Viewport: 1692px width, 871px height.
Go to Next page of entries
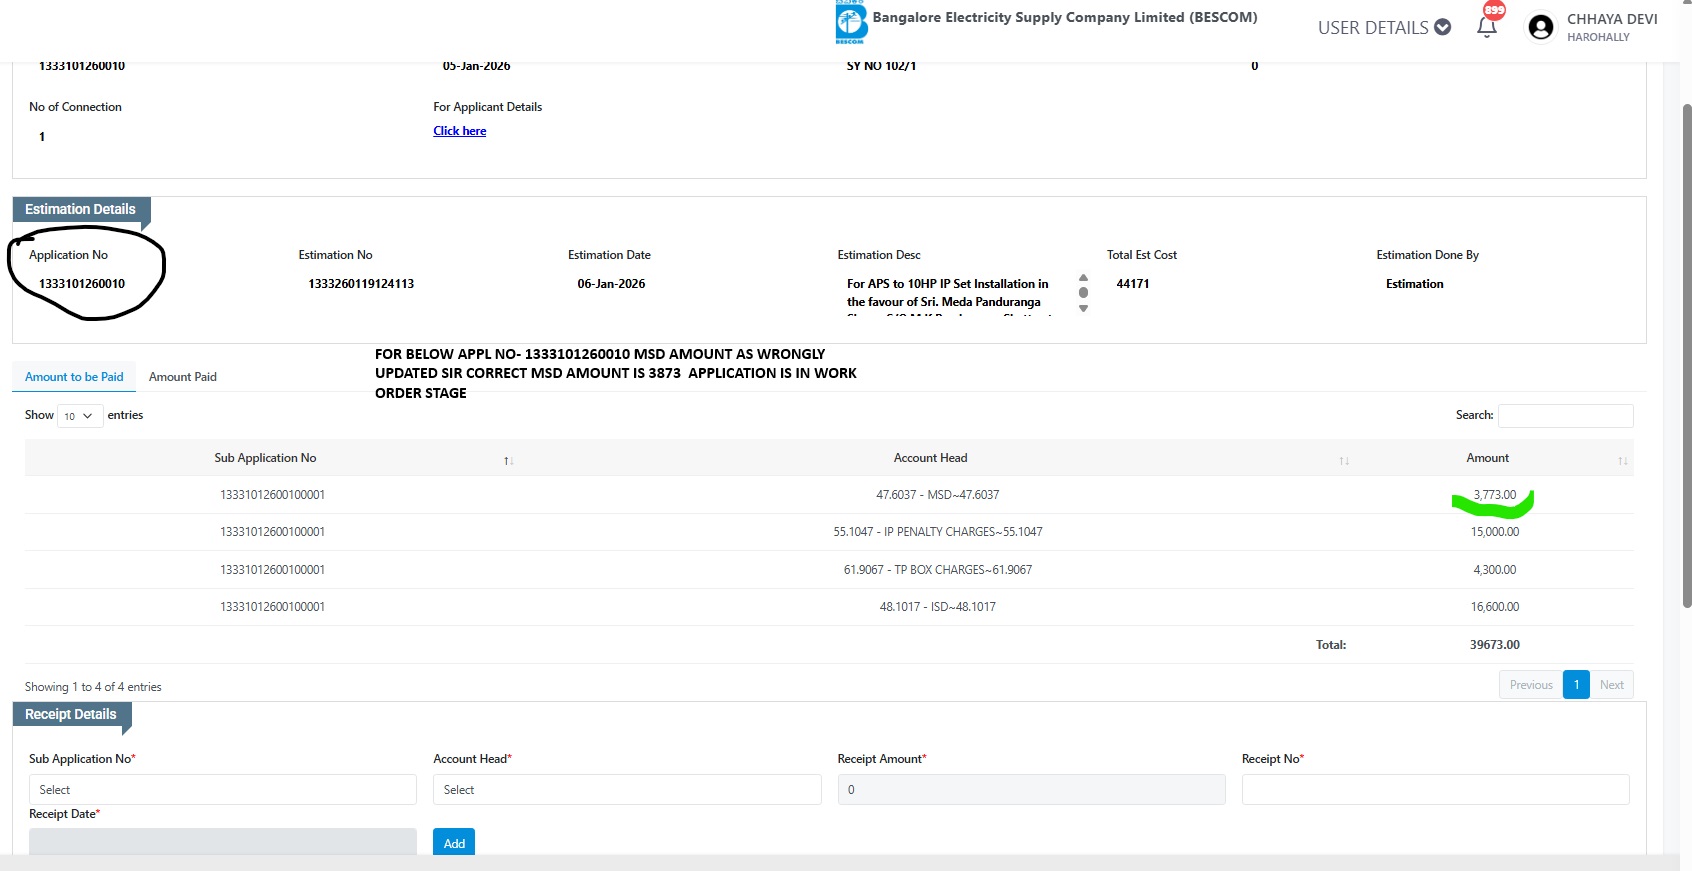pos(1611,685)
